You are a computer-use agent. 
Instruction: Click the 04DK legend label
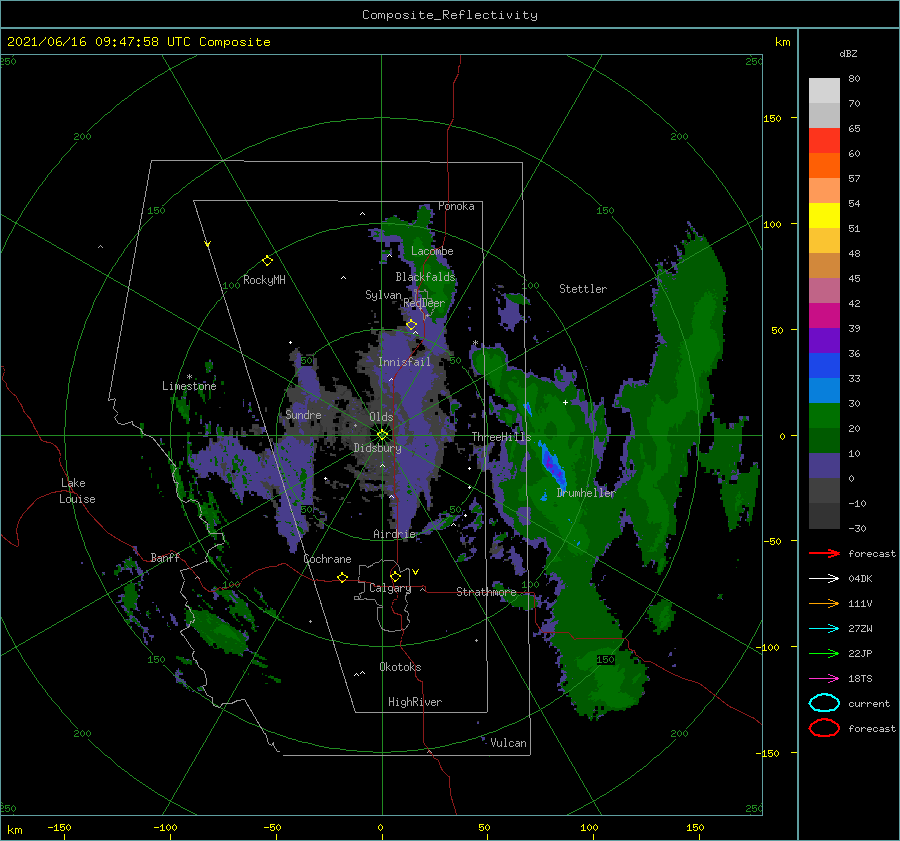(860, 579)
